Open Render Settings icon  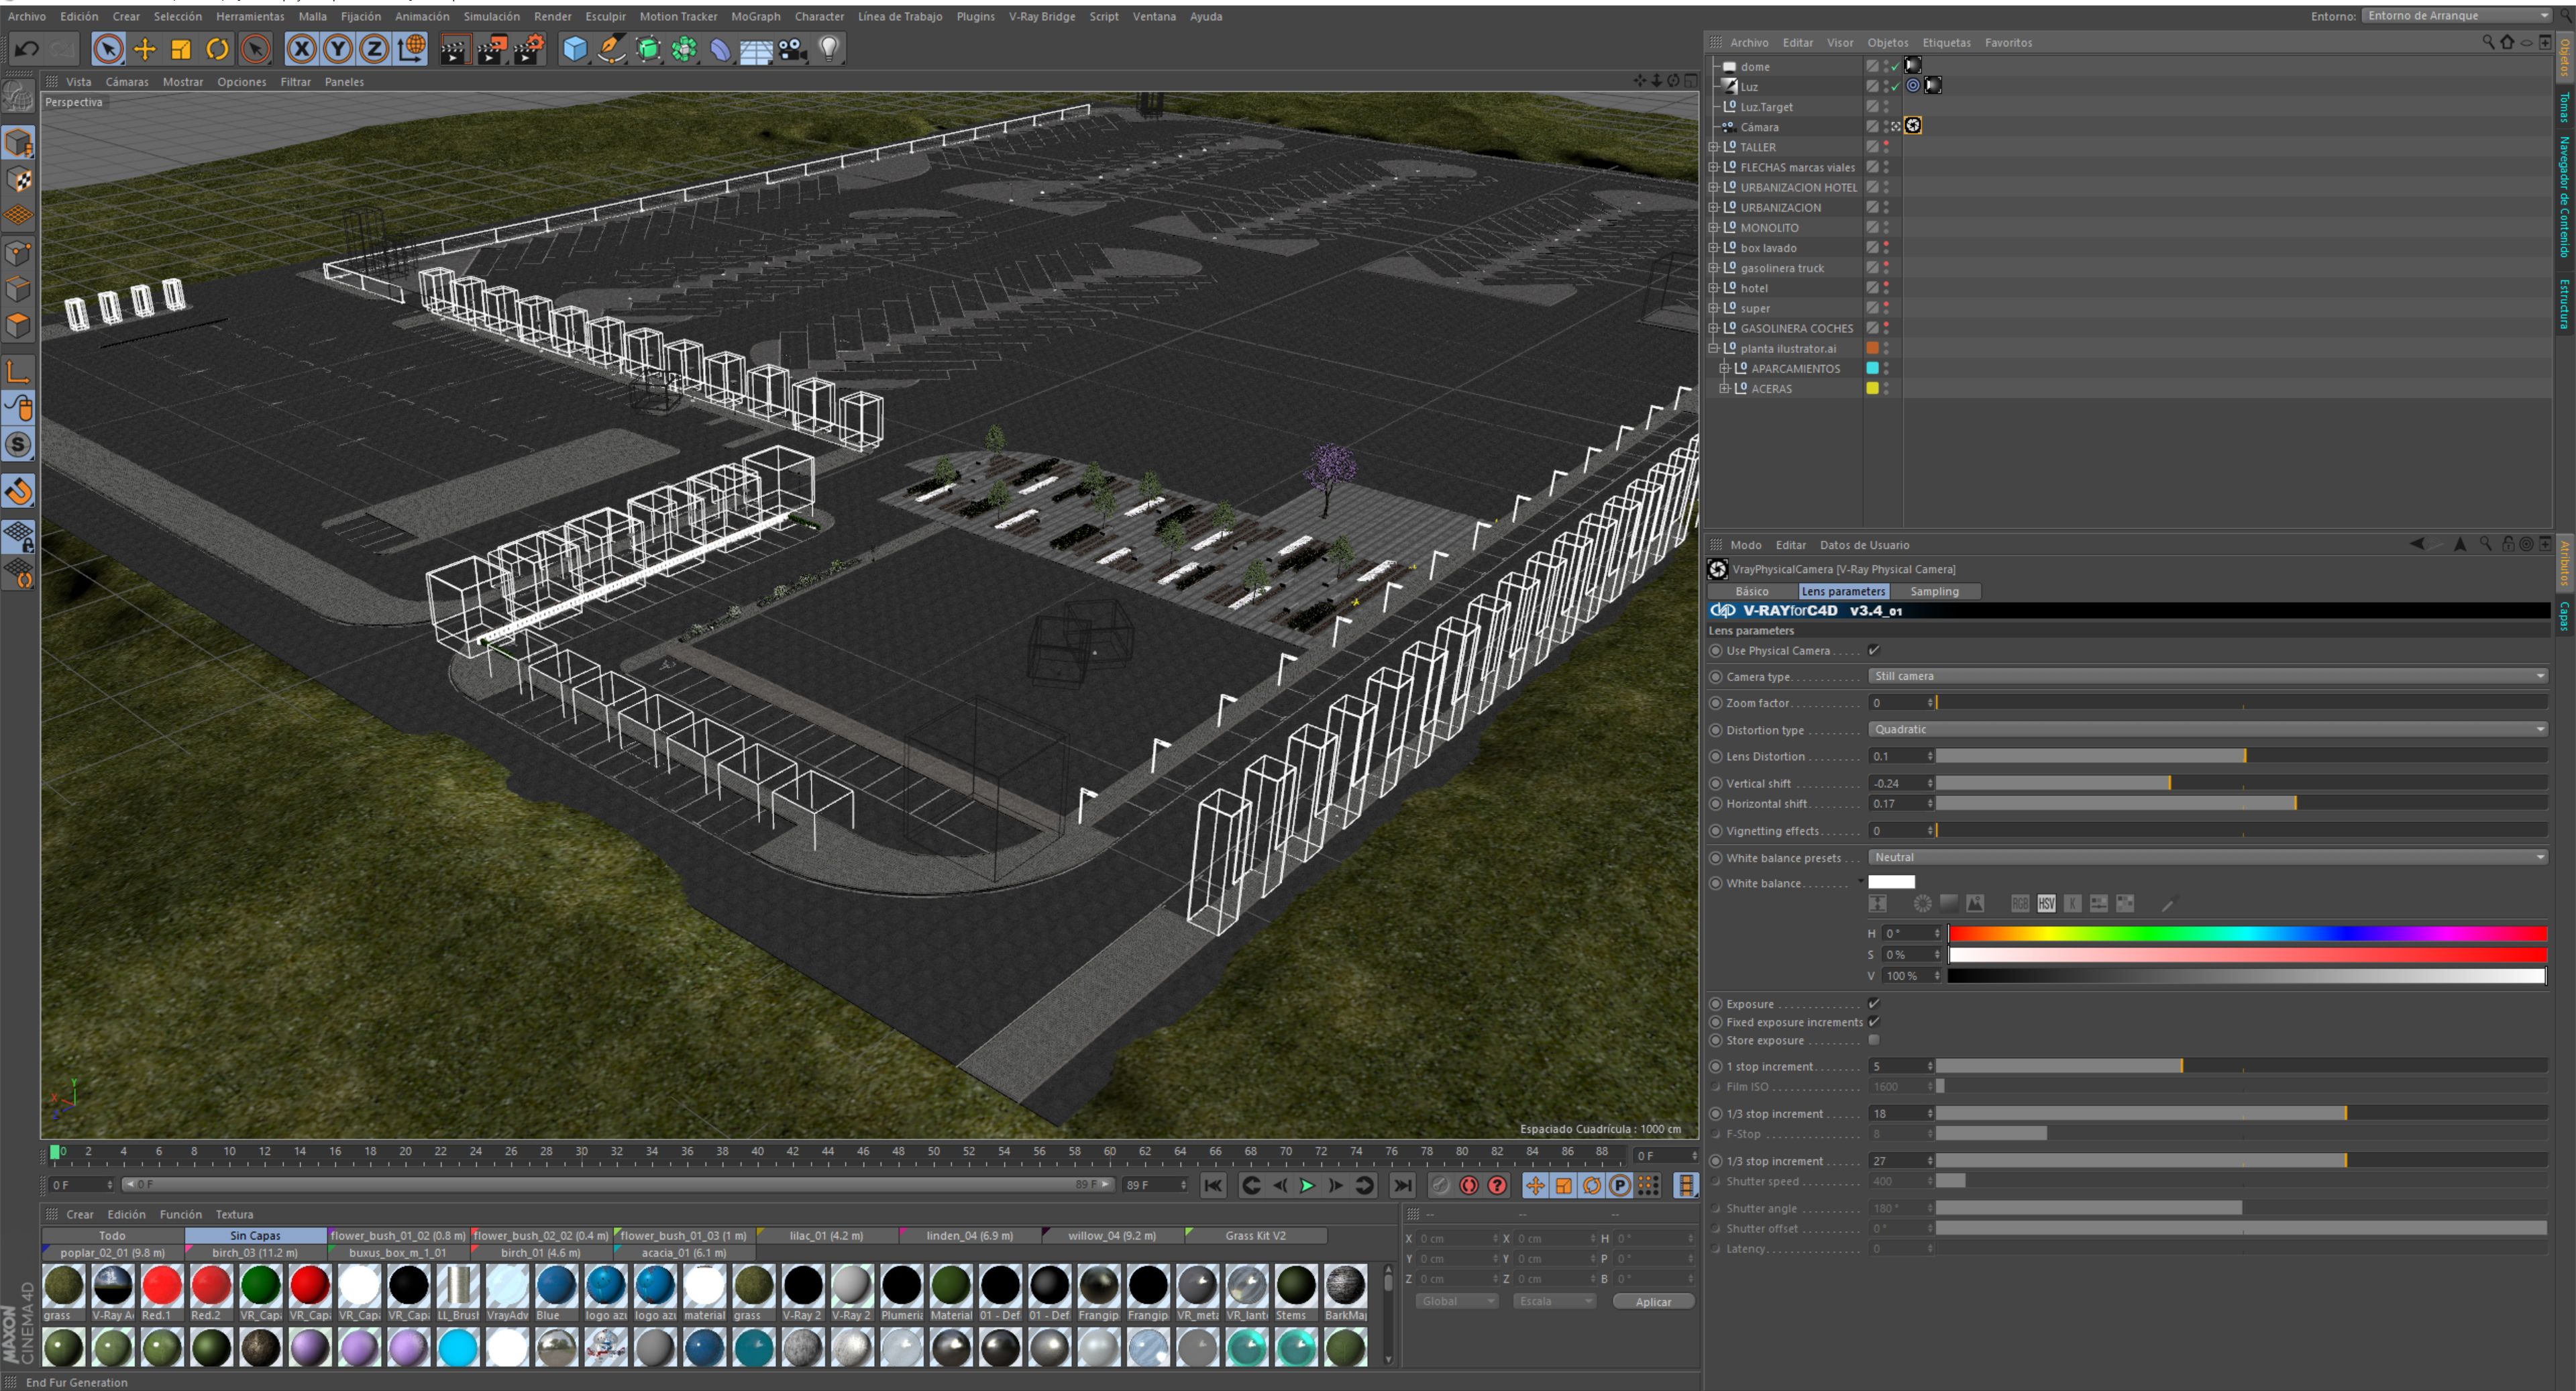coord(529,48)
